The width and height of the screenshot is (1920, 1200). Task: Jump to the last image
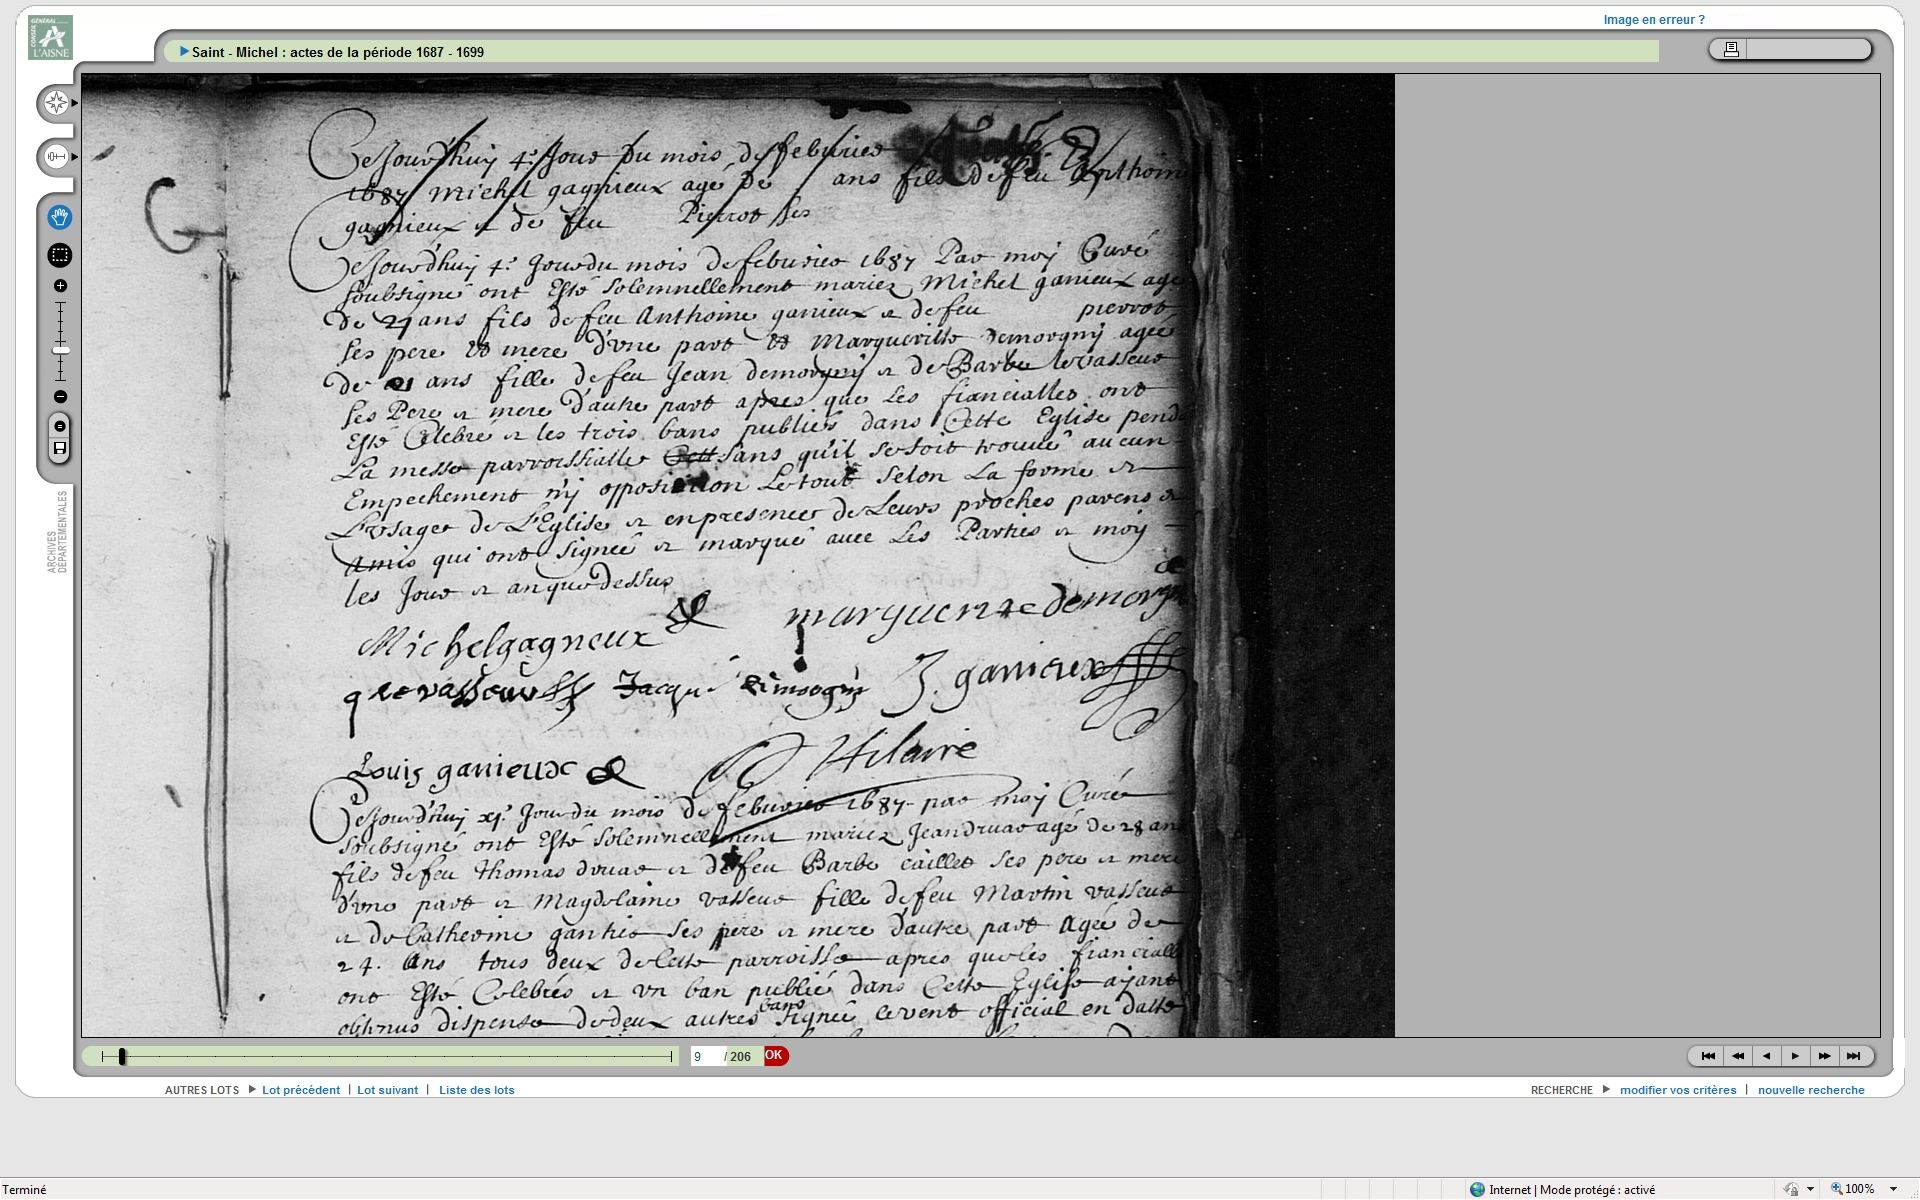pyautogui.click(x=1853, y=1056)
